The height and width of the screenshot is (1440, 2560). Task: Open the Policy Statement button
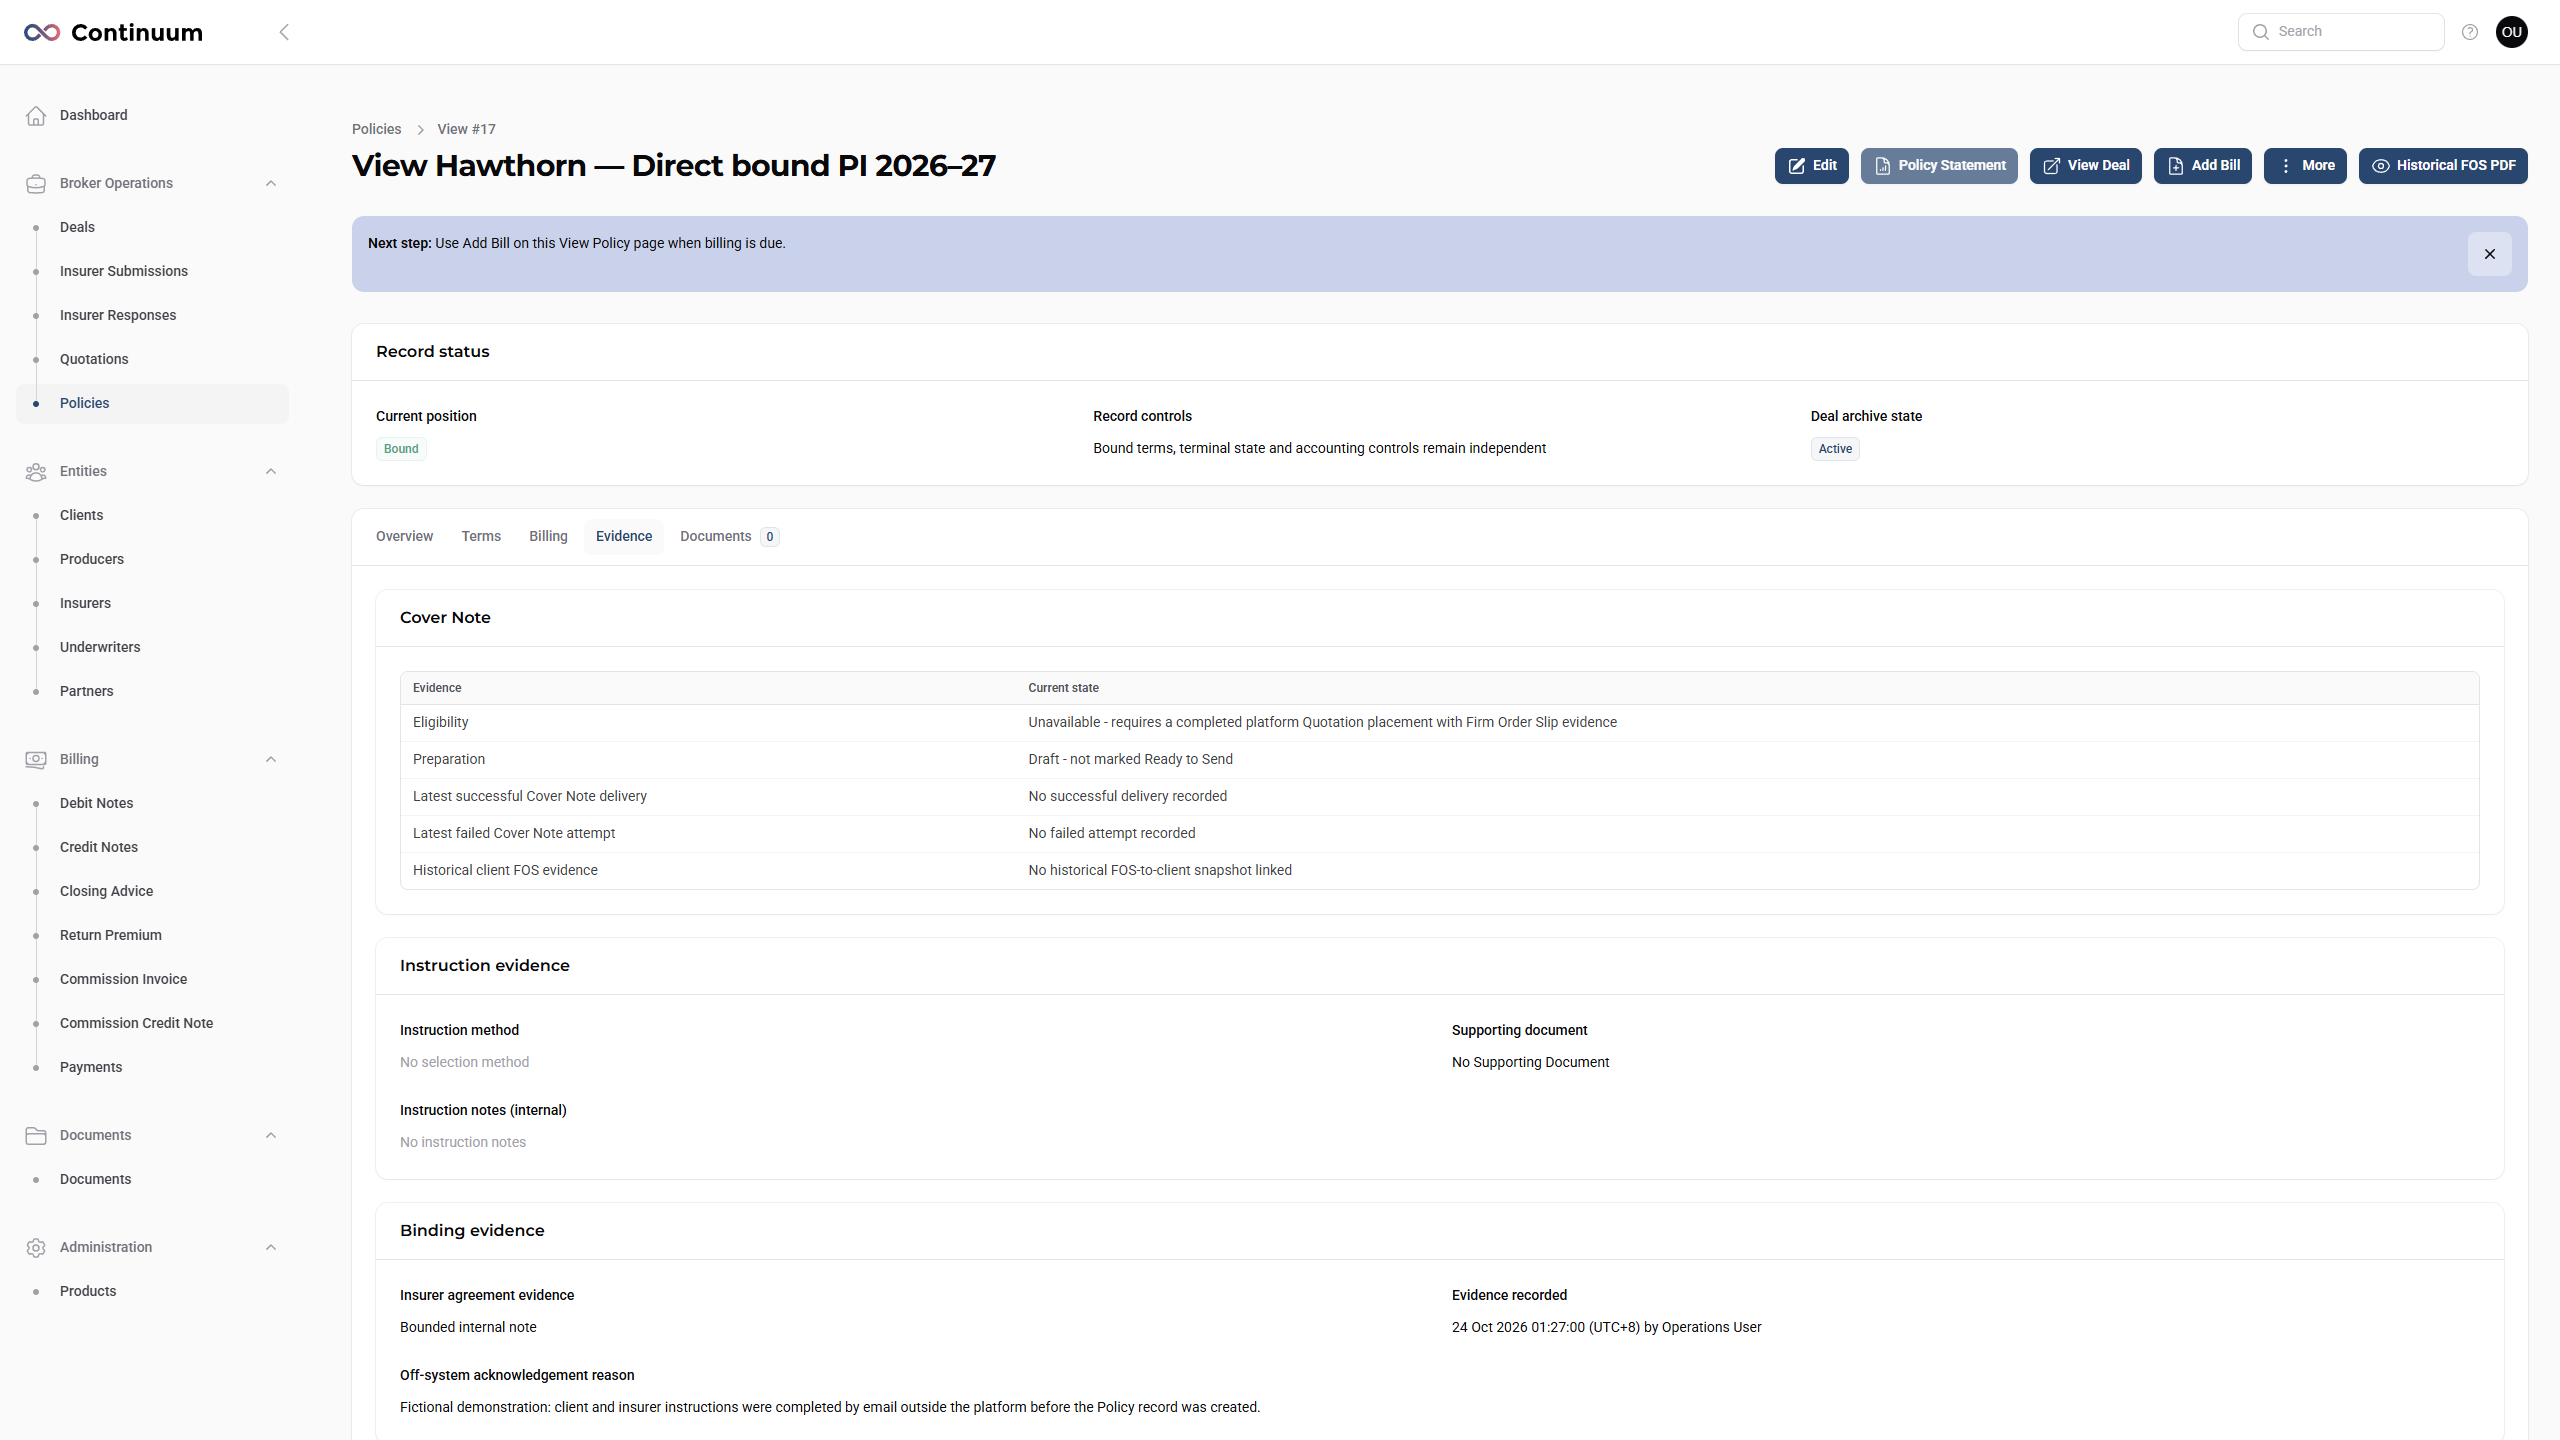pos(1939,166)
